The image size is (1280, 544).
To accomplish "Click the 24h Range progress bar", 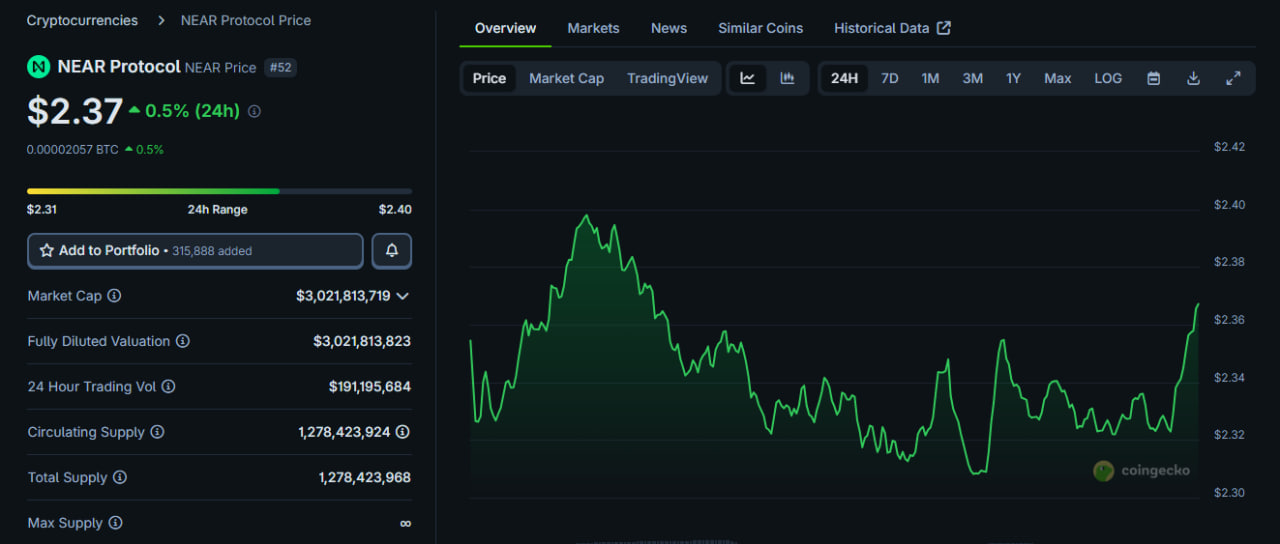I will 219,191.
